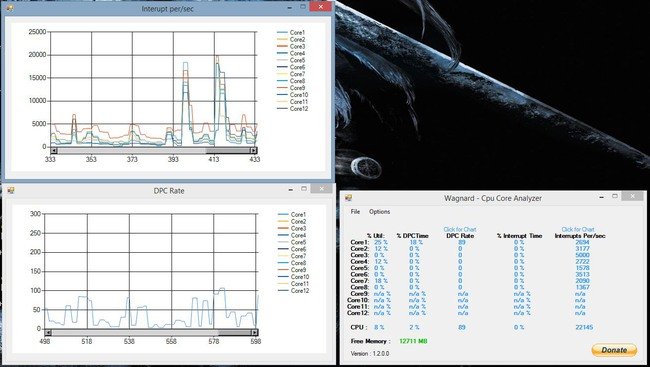The width and height of the screenshot is (650, 367).
Task: Click Core7 utilization value '18 %'
Action: (x=381, y=281)
